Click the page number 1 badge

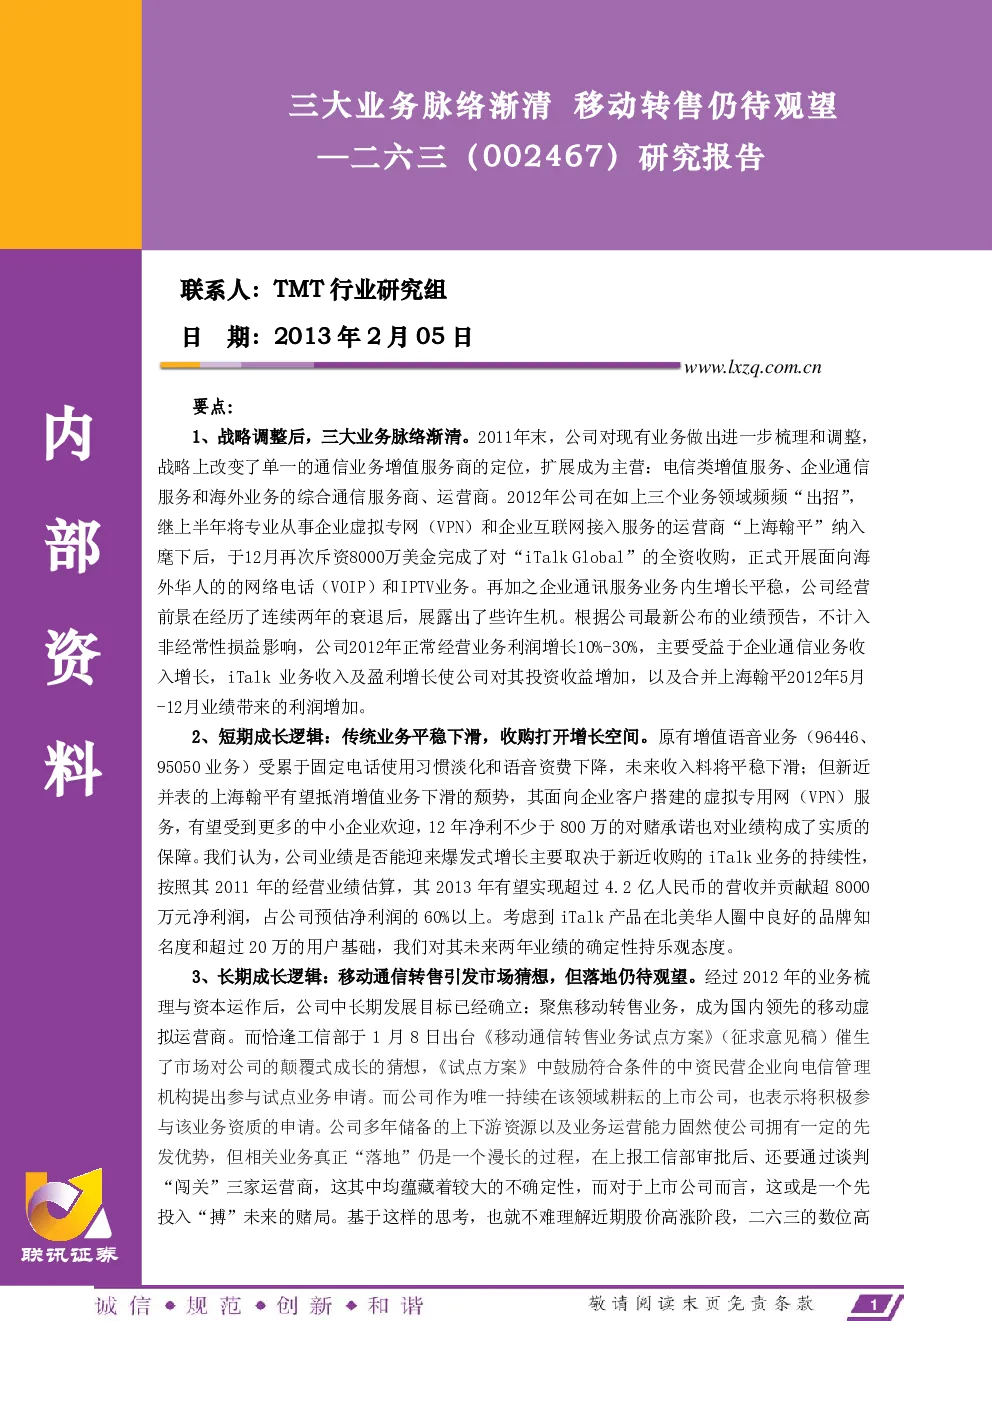click(x=875, y=1305)
